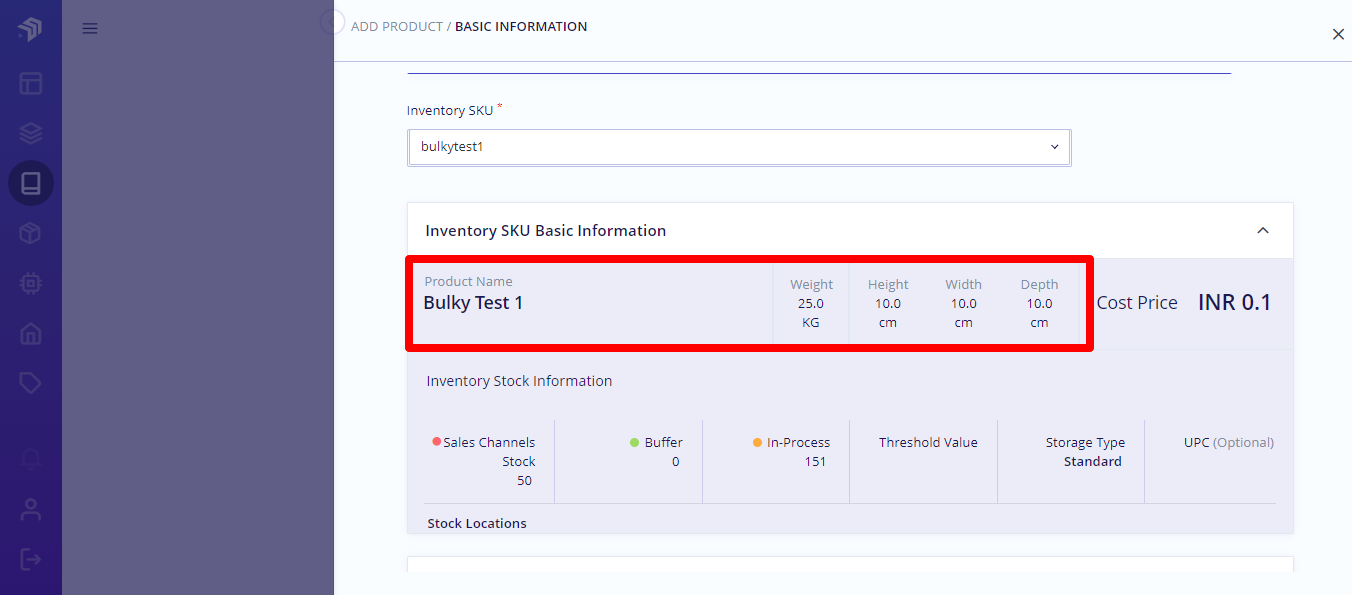Select the product name Bulky Test 1

click(x=473, y=303)
